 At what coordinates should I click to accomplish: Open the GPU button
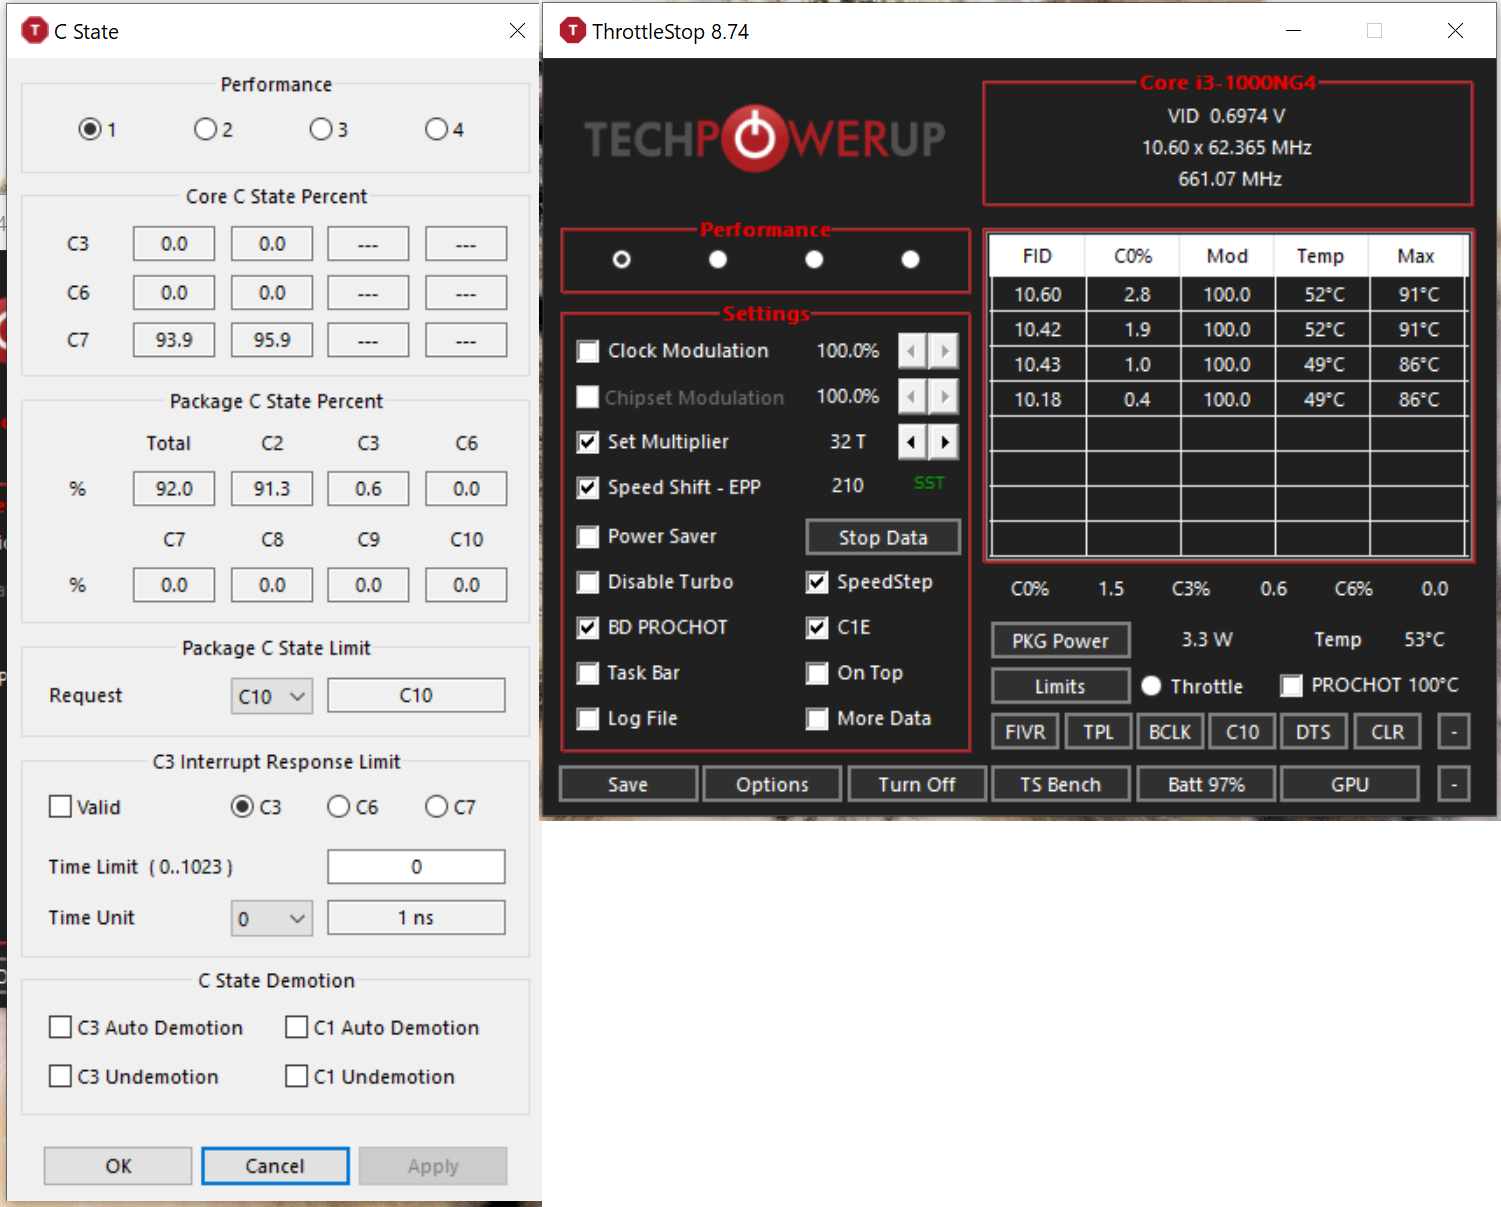pyautogui.click(x=1350, y=784)
